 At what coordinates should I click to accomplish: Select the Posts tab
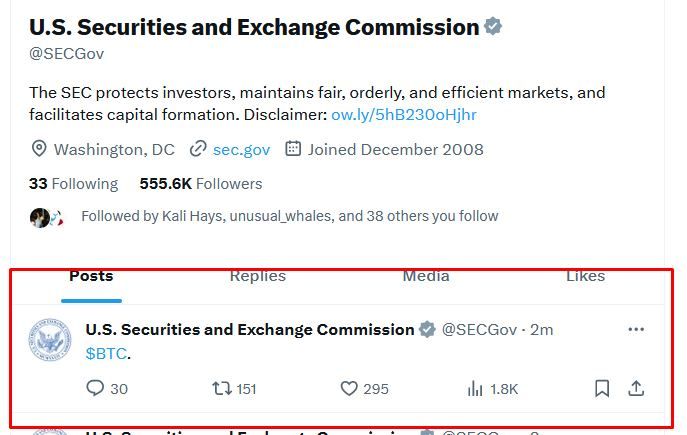point(91,276)
